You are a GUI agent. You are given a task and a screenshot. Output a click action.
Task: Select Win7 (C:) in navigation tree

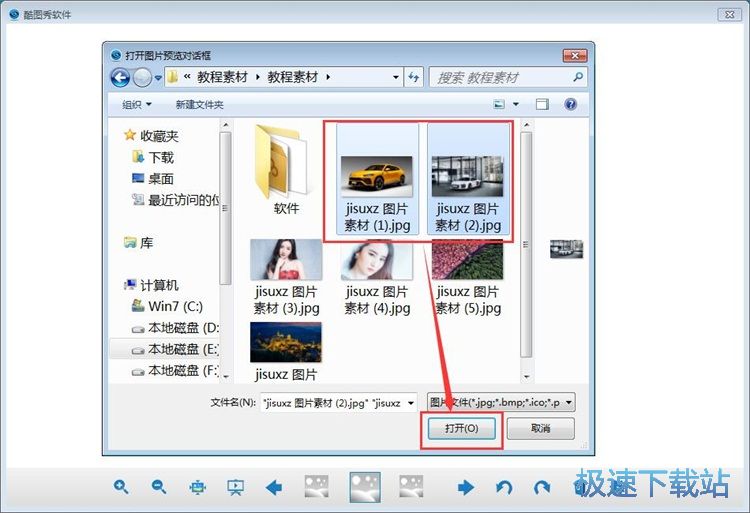pyautogui.click(x=175, y=306)
